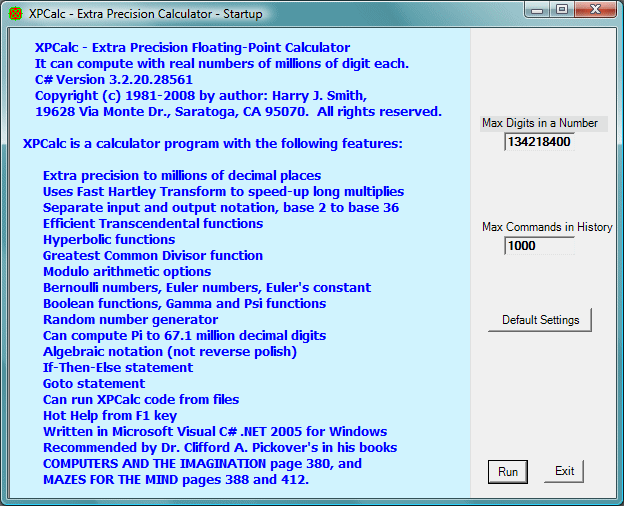The width and height of the screenshot is (624, 506).
Task: Select 'XPCalc - Extra Precision Floating-Point Calculator' heading
Action: (x=192, y=48)
